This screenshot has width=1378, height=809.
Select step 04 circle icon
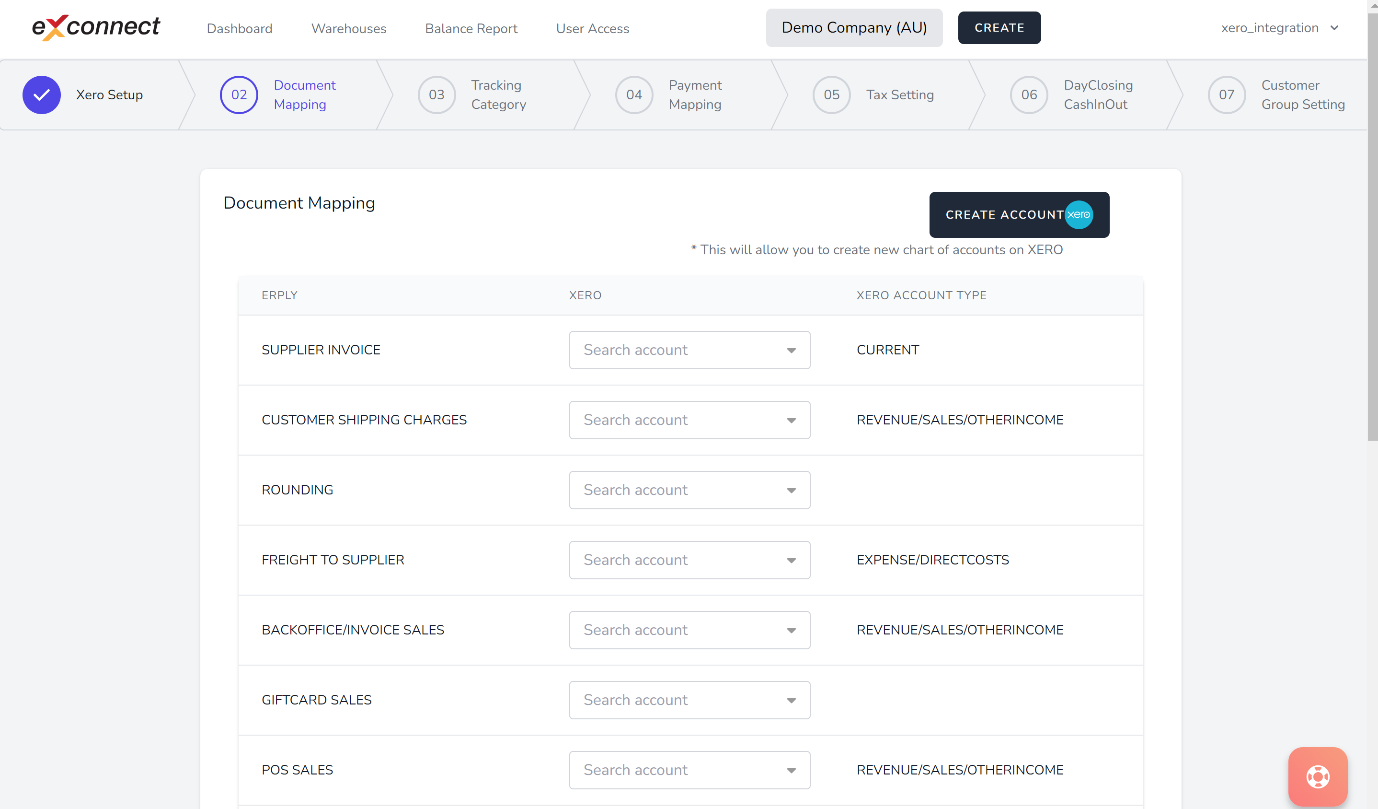(x=634, y=95)
